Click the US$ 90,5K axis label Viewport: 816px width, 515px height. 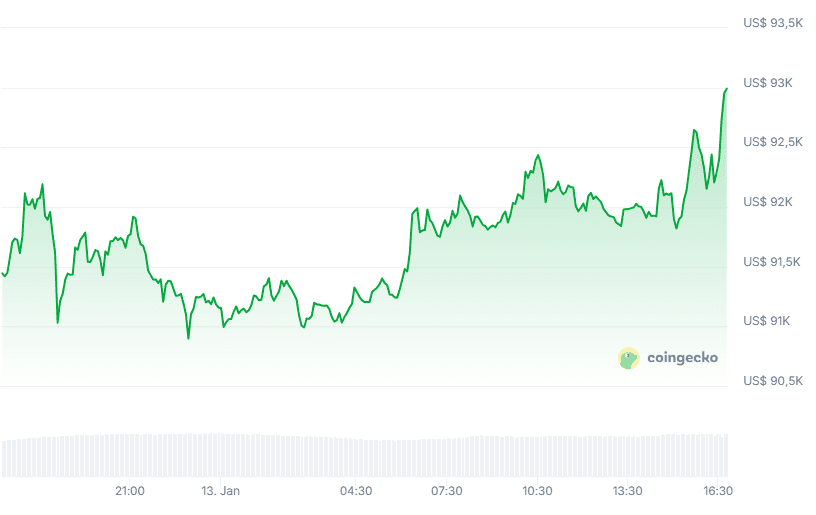[773, 381]
